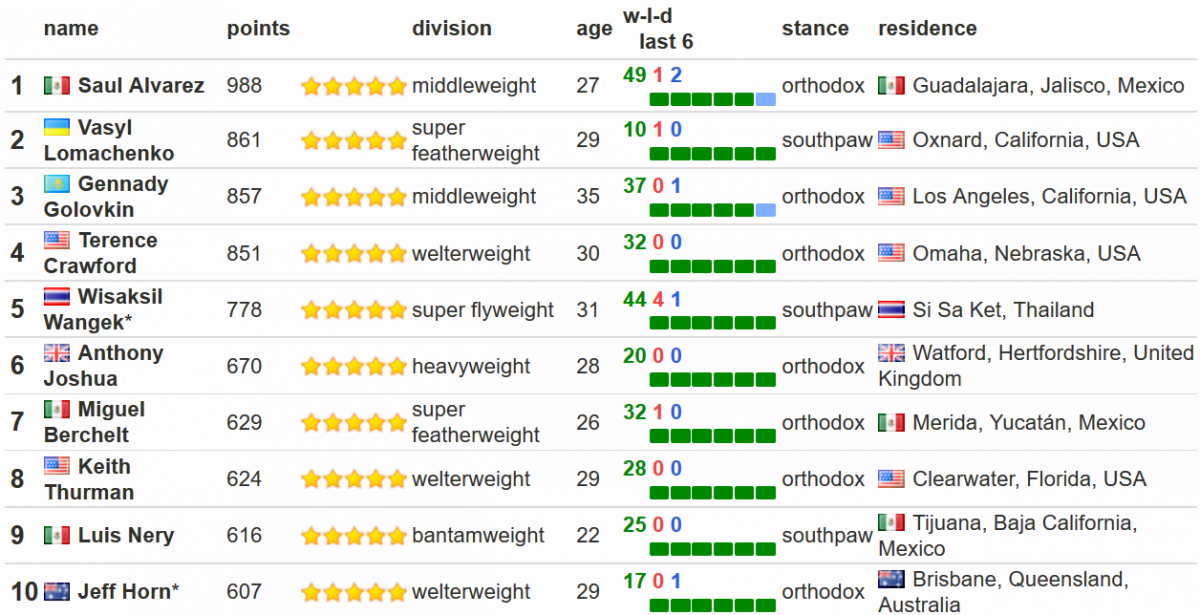Click the Kazakhstan flag beside Gennady Golovkin
The width and height of the screenshot is (1200, 615).
pos(57,184)
